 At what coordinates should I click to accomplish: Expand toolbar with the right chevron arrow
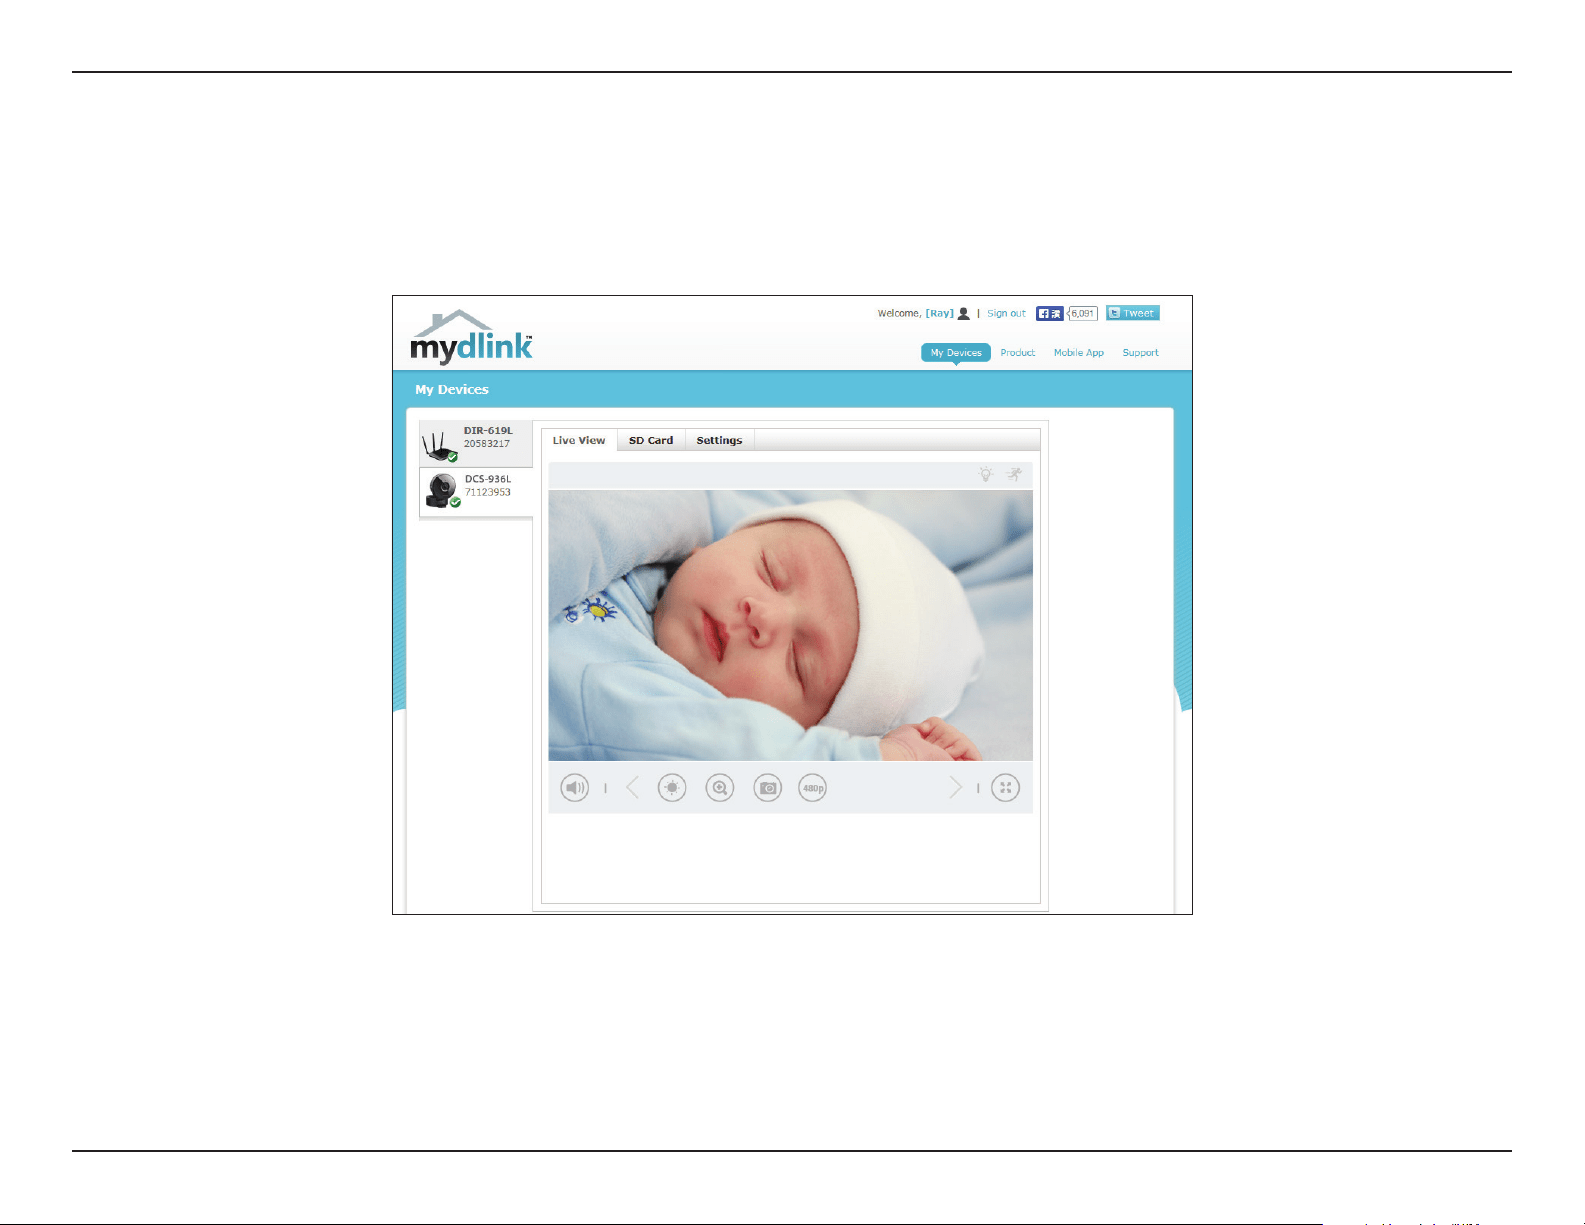pyautogui.click(x=956, y=788)
